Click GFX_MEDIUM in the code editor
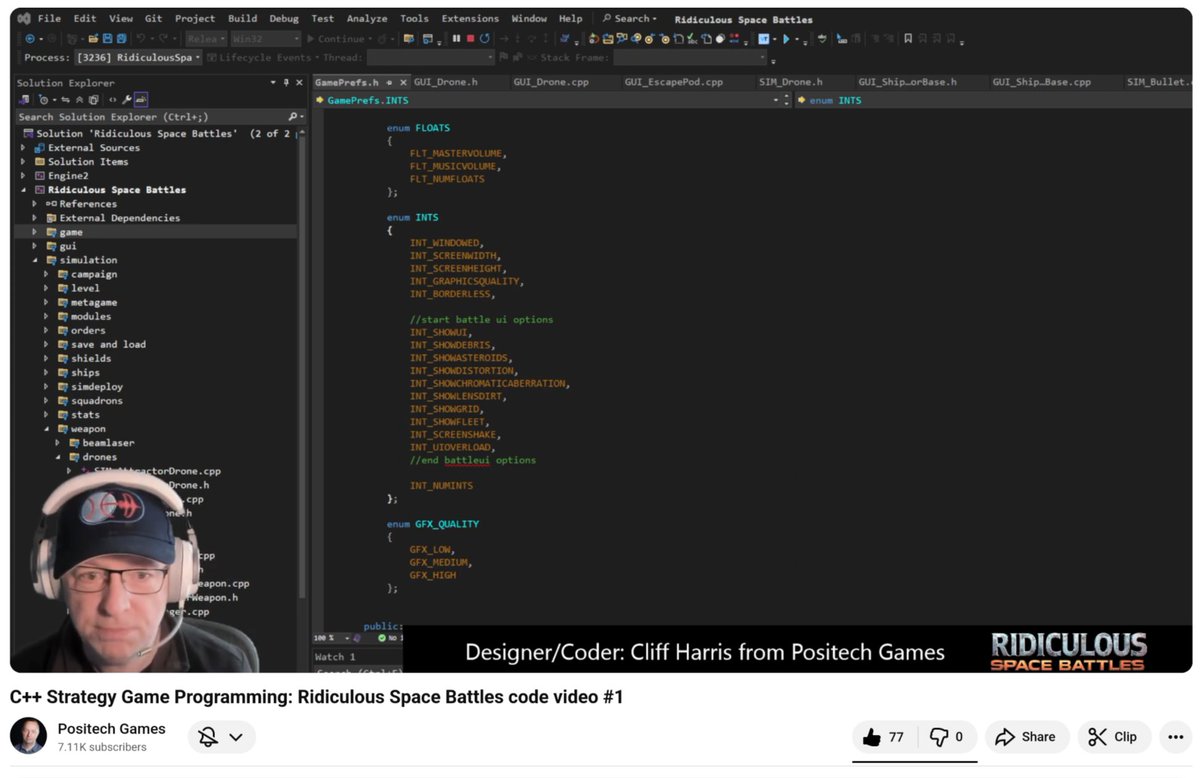This screenshot has width=1200, height=778. [440, 562]
